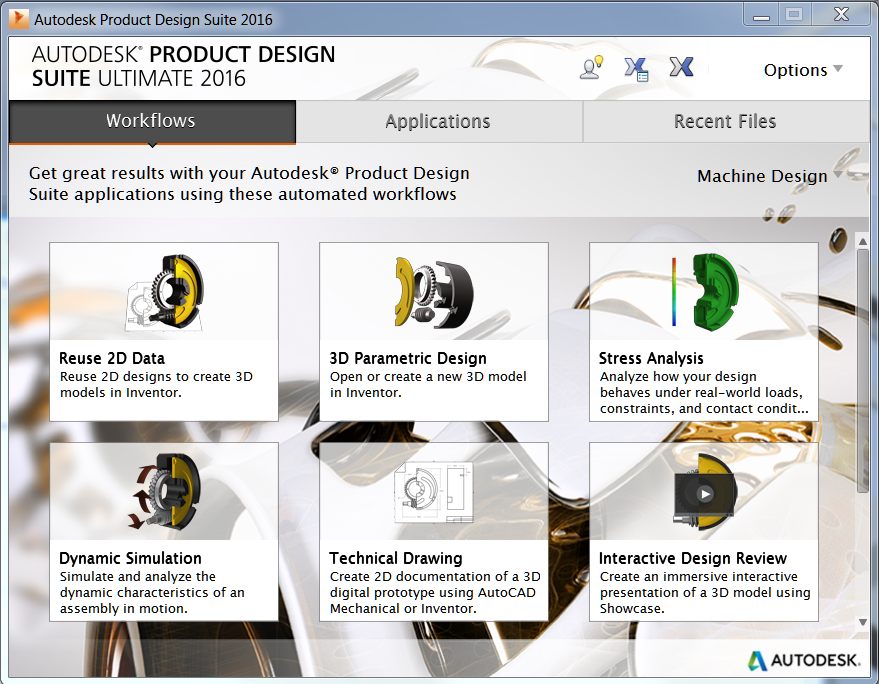Click the scrollbar down arrow
879x684 pixels.
(x=862, y=623)
